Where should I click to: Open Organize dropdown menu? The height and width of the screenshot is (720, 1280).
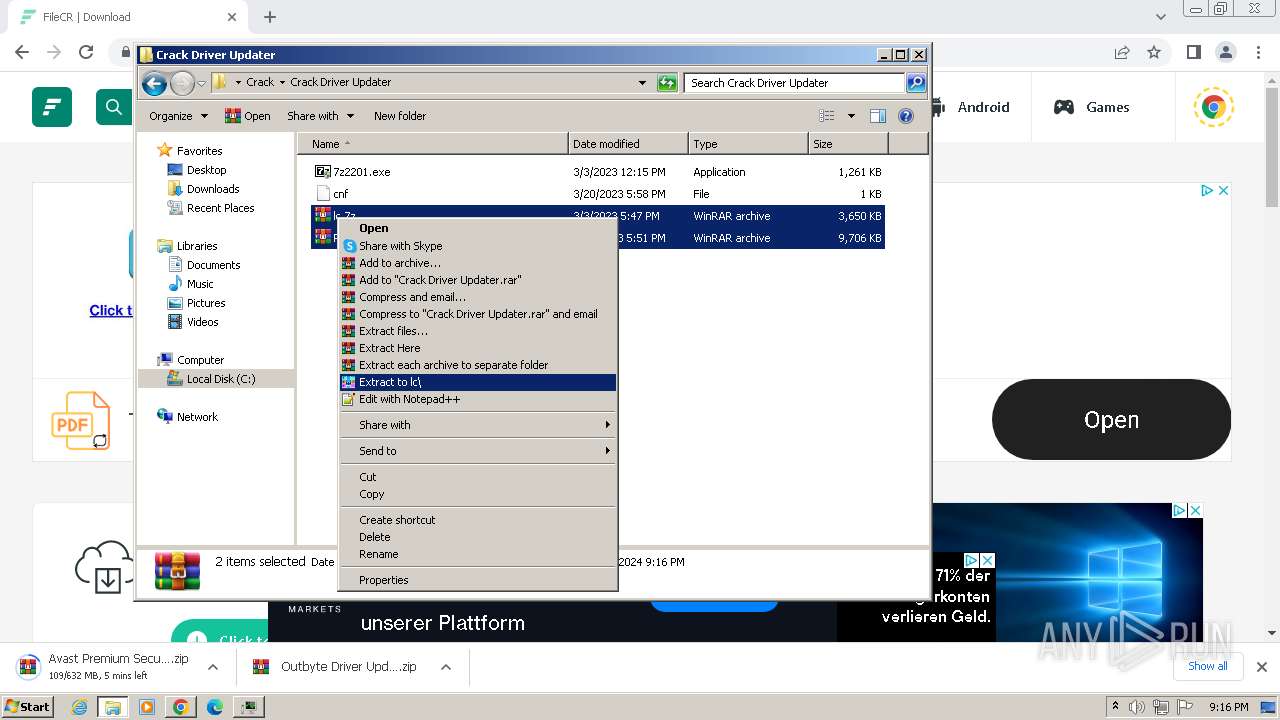coord(178,116)
